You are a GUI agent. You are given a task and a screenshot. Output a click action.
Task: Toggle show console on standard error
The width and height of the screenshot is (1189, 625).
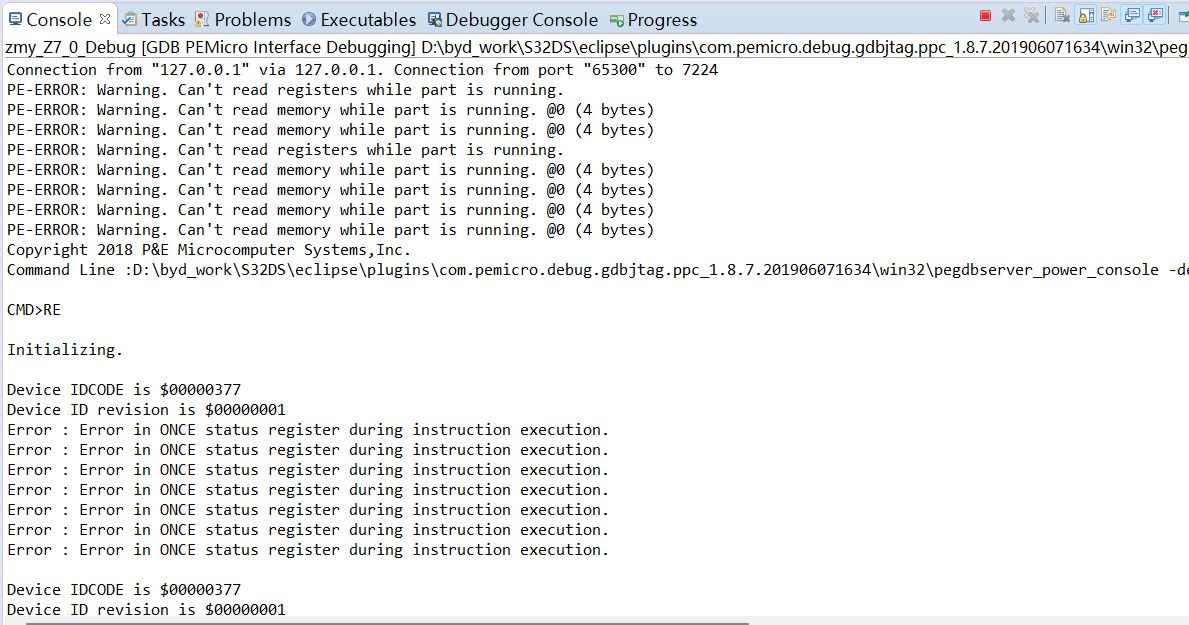click(1156, 15)
